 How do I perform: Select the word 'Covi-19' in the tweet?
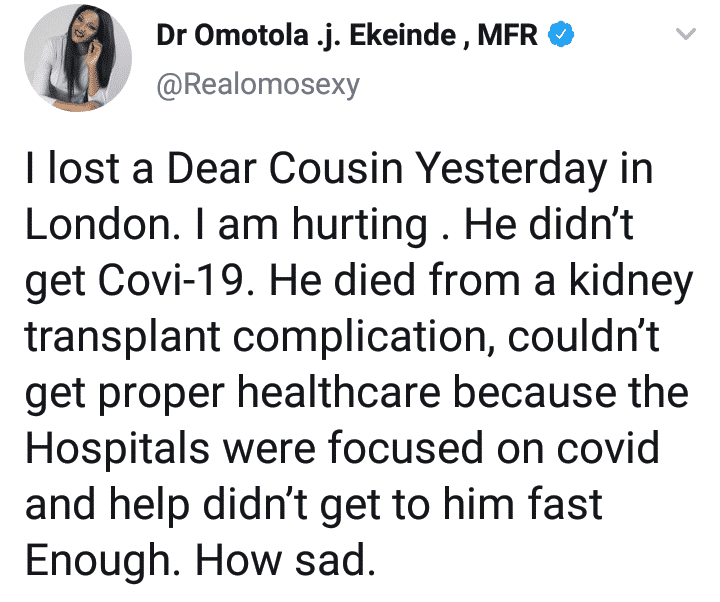click(170, 281)
